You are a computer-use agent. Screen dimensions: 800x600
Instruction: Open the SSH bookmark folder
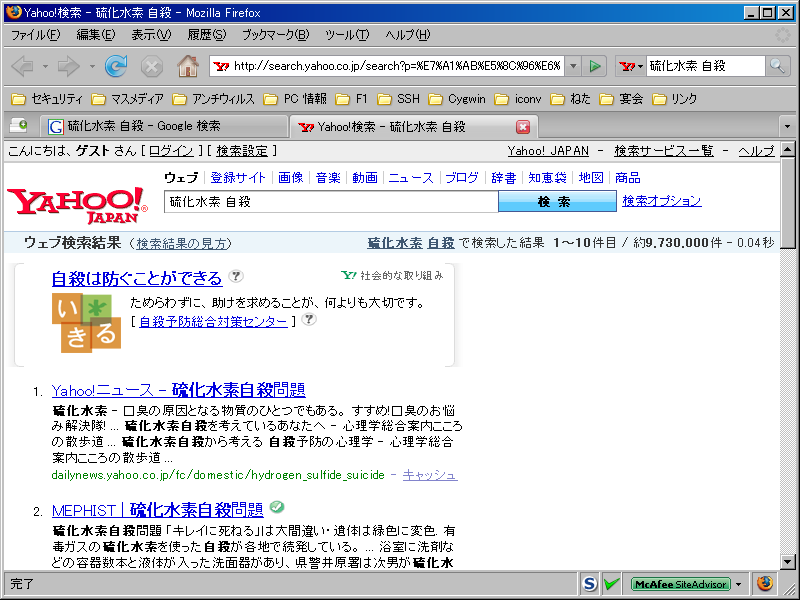[x=398, y=99]
